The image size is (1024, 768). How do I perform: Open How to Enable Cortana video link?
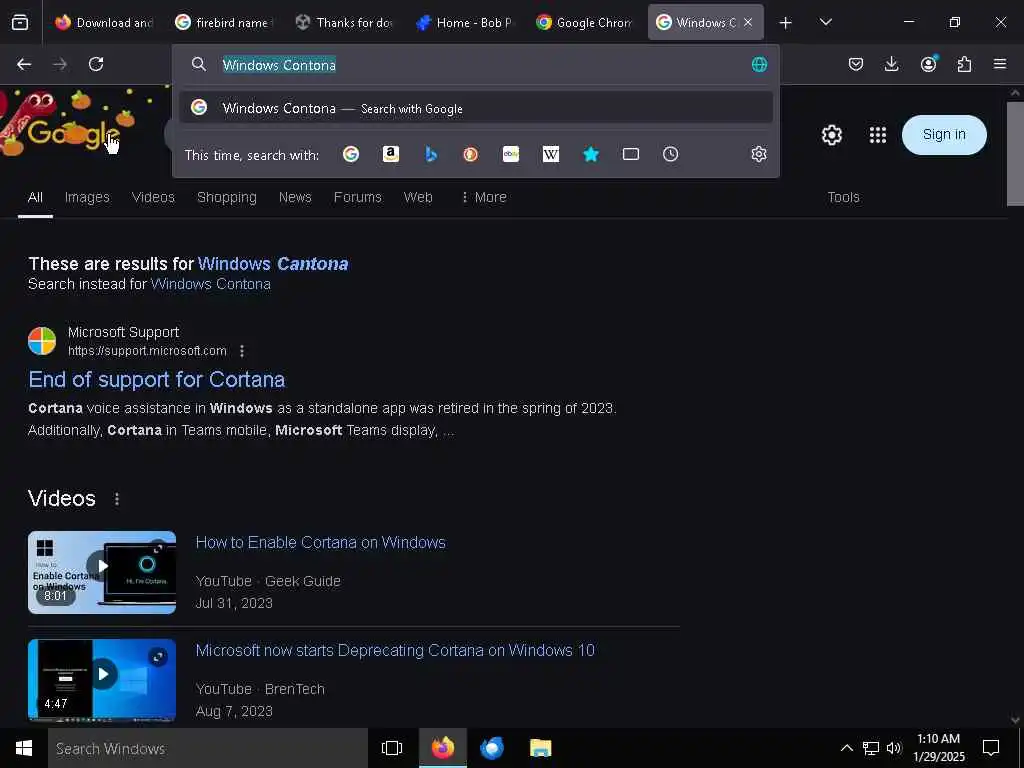point(321,543)
